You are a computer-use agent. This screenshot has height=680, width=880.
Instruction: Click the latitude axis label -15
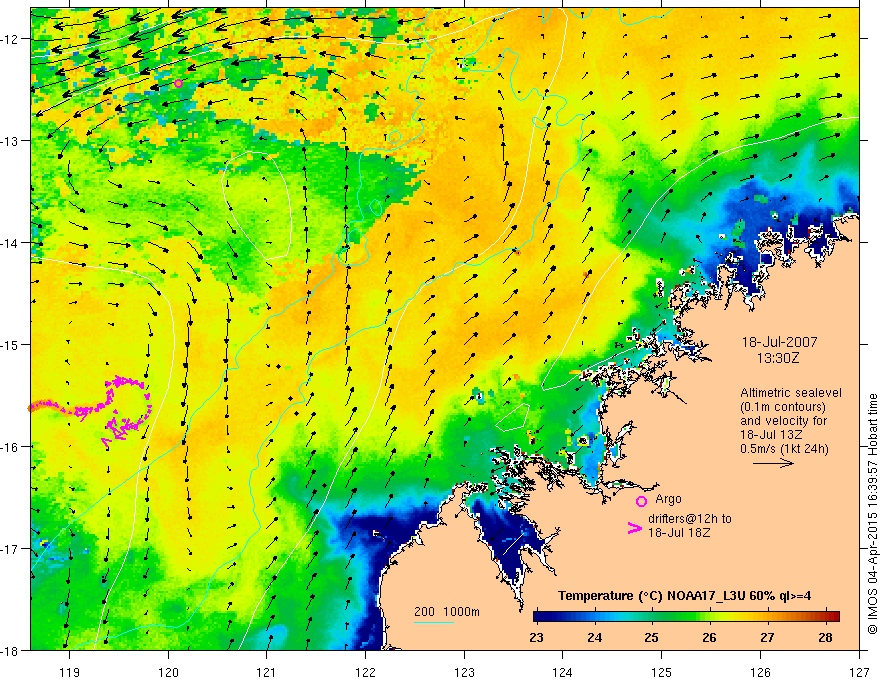pyautogui.click(x=12, y=344)
